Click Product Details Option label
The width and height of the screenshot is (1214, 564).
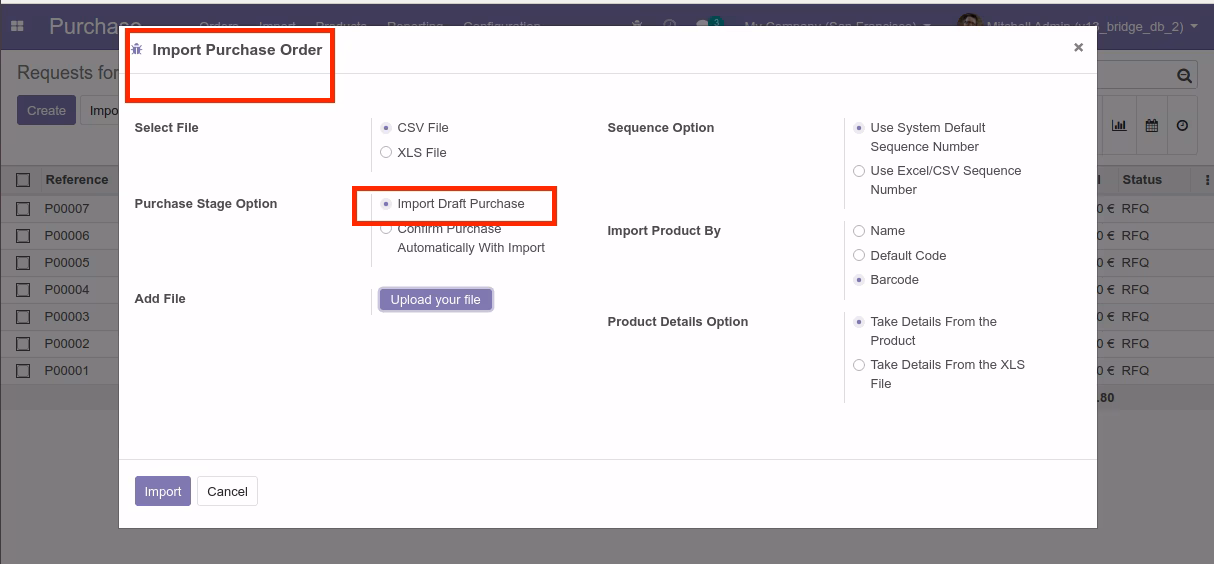678,322
